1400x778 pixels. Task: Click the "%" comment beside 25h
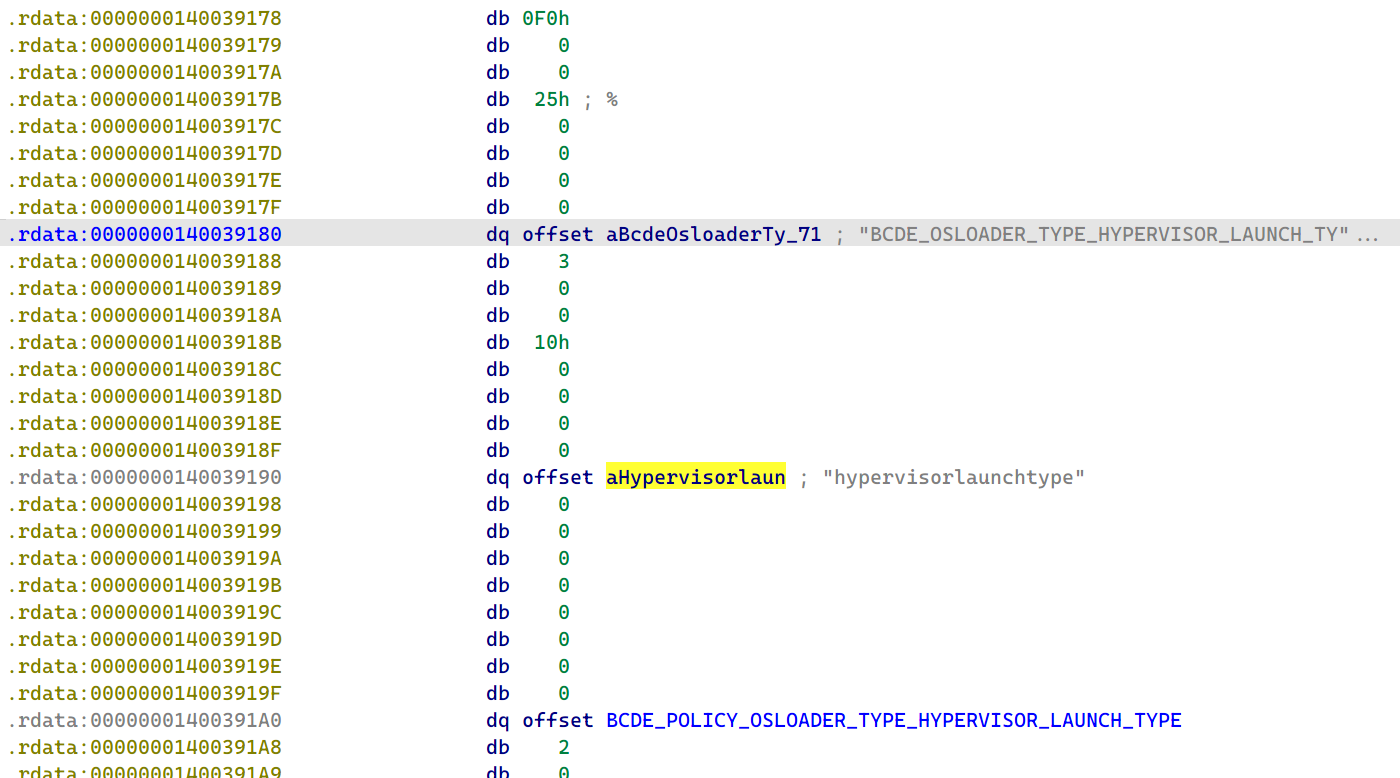(x=611, y=99)
